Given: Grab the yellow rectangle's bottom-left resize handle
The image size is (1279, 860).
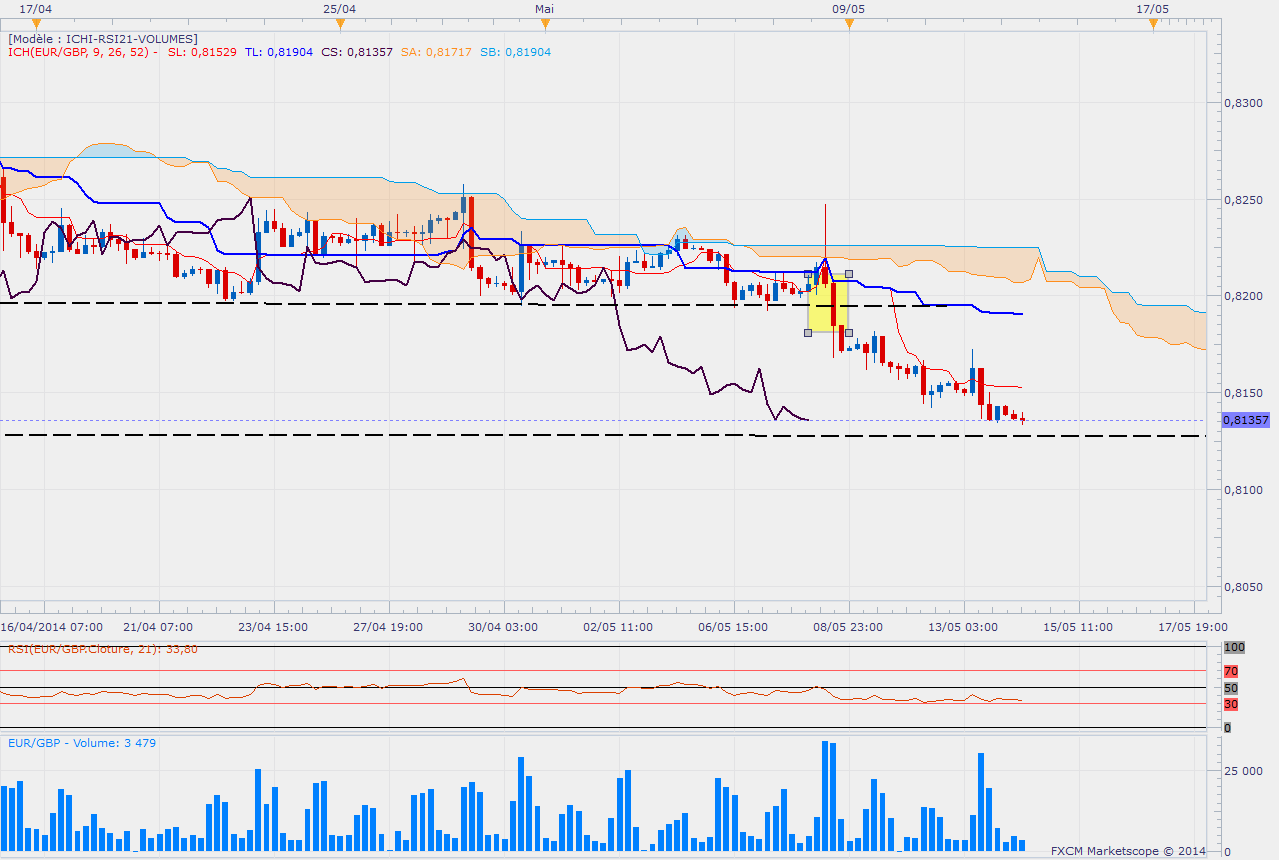Looking at the screenshot, I should coord(808,332).
